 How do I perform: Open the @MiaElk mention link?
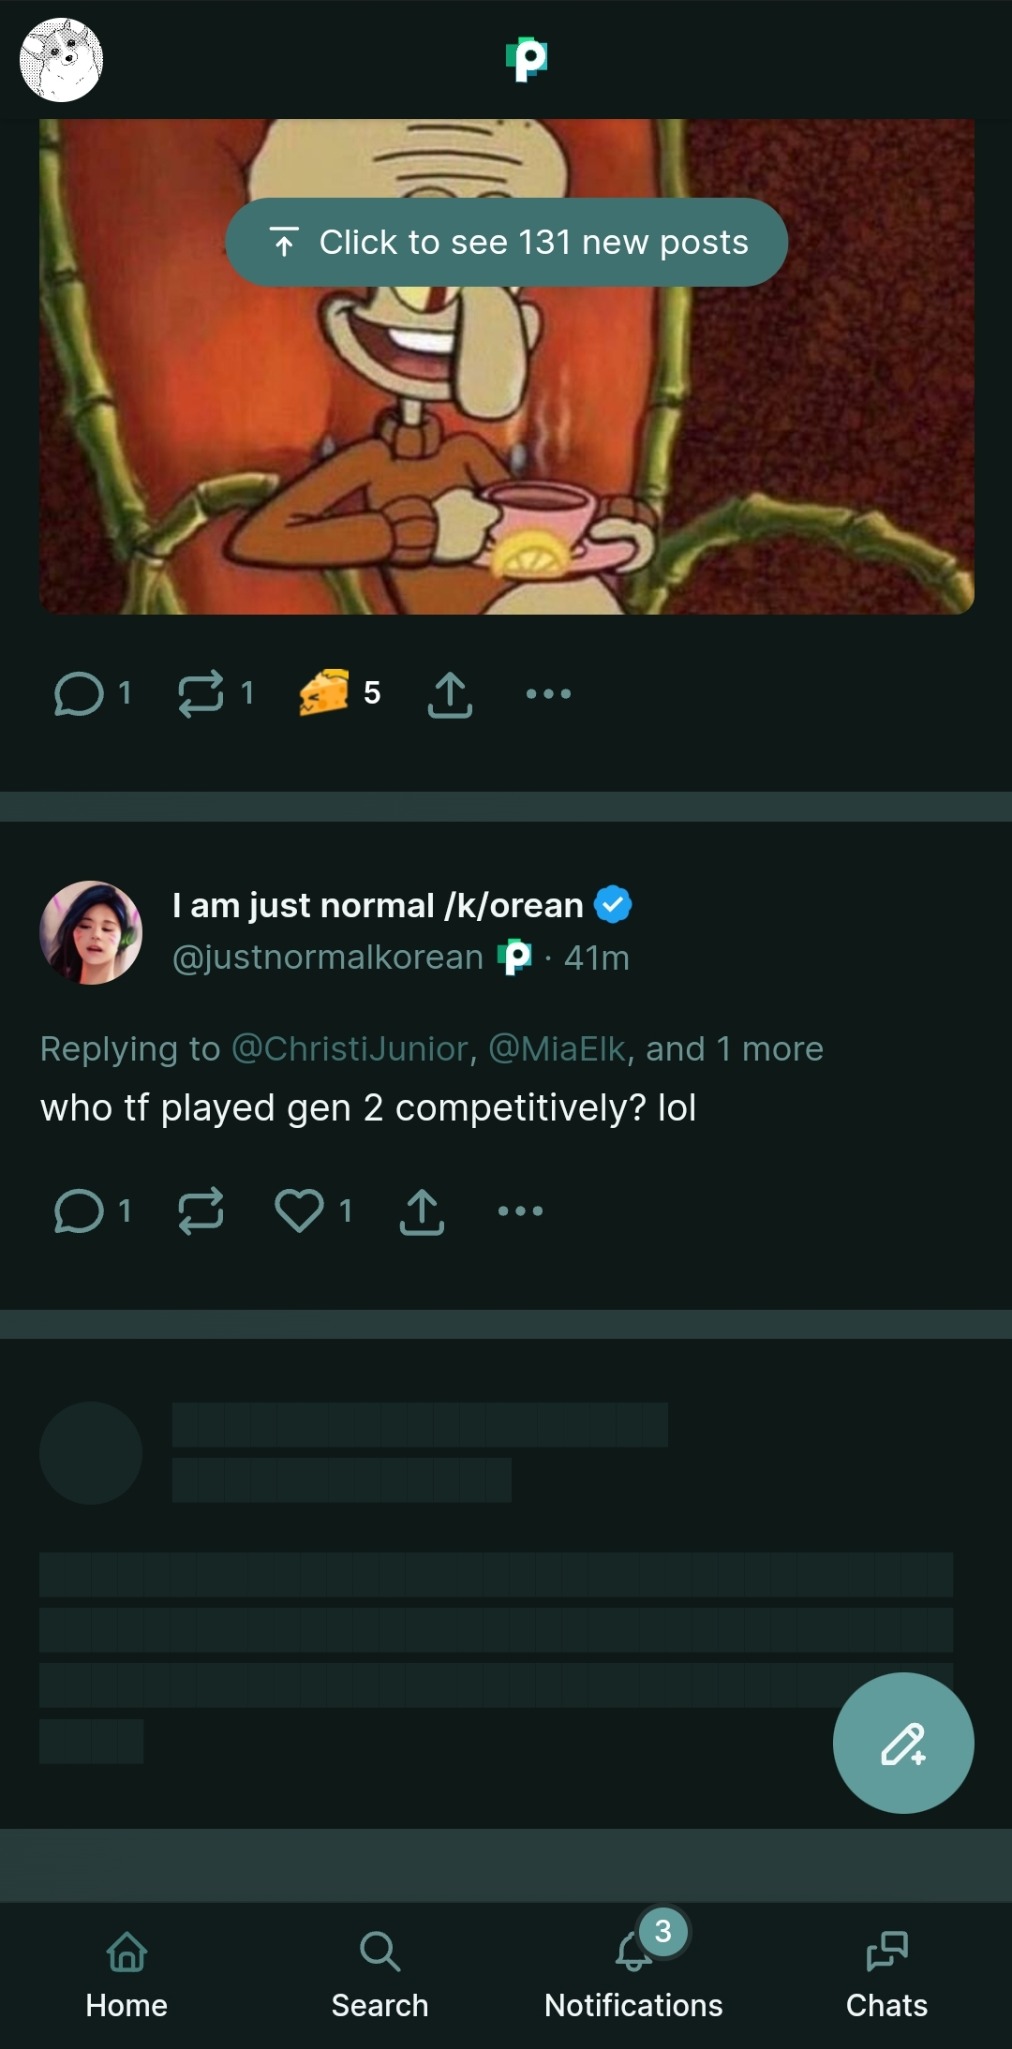click(557, 1048)
